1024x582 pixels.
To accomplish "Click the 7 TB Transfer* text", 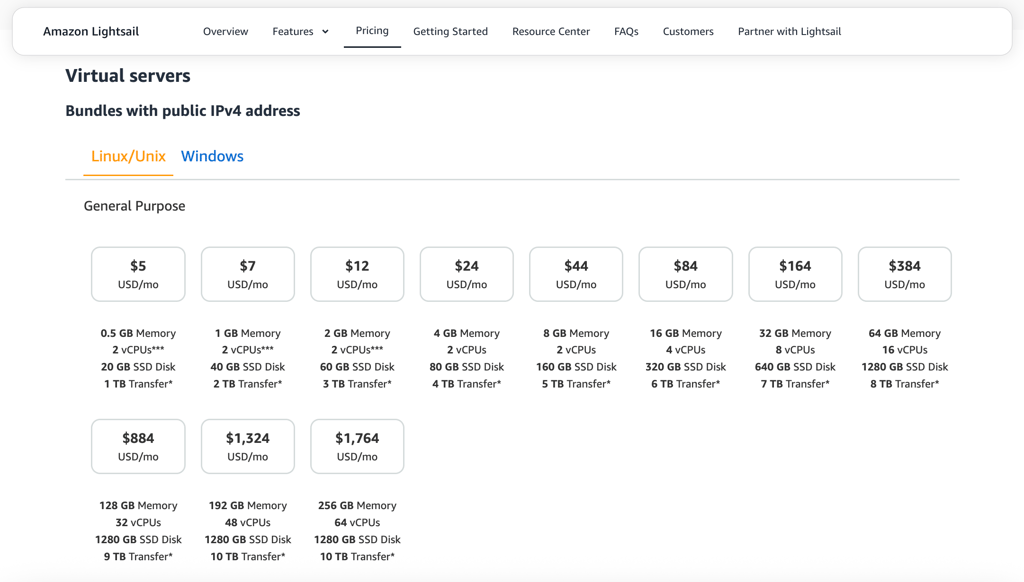I will [795, 384].
